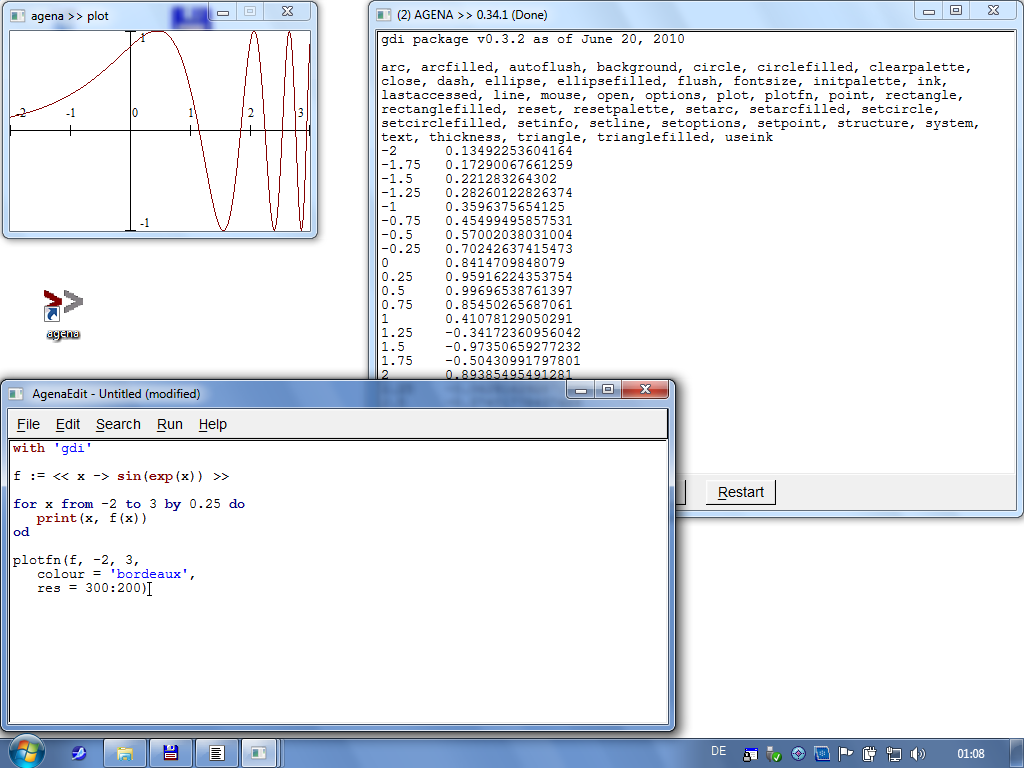Viewport: 1024px width, 768px height.
Task: Switch to the AgenaEdit document taskbar icon
Action: (x=216, y=752)
